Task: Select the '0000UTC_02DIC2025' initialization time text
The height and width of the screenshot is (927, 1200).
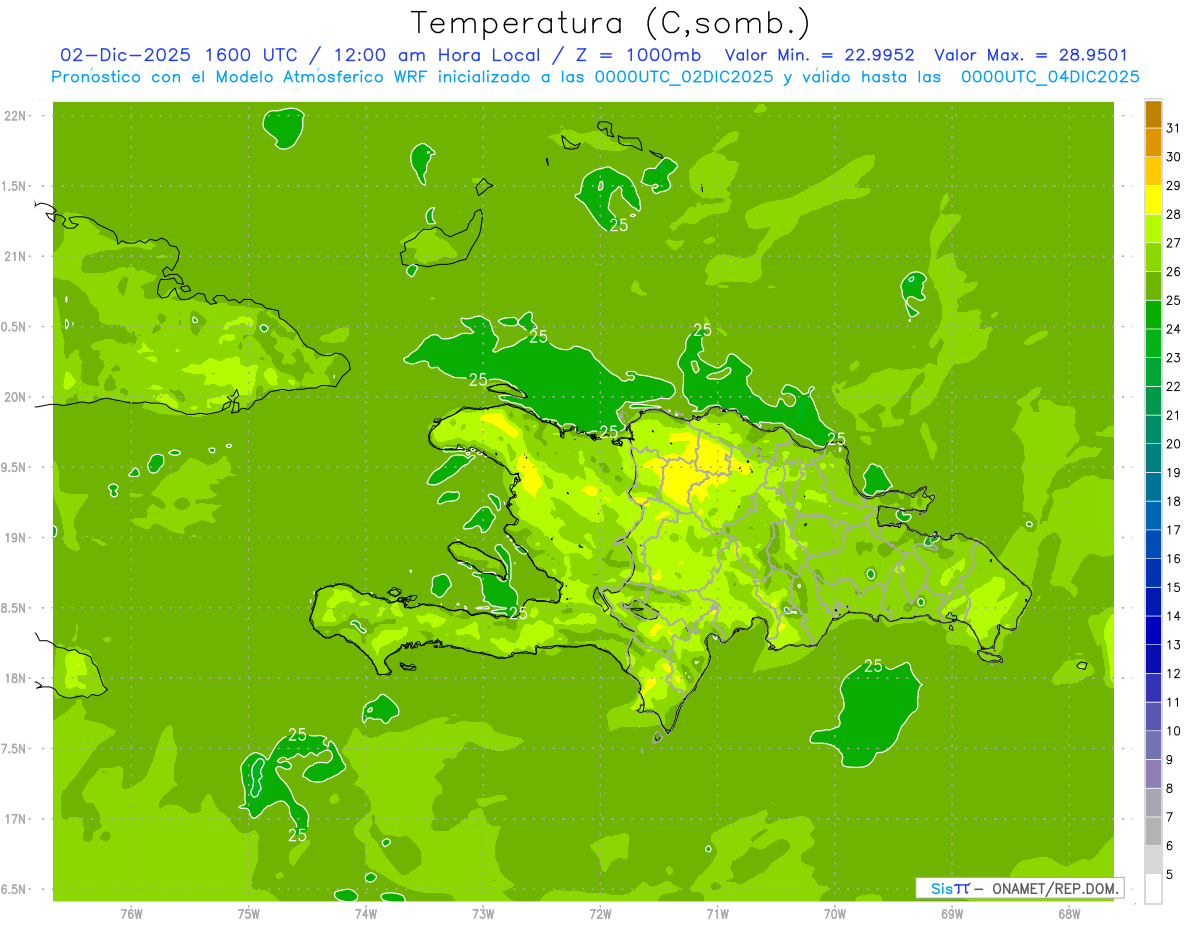Action: [x=684, y=77]
